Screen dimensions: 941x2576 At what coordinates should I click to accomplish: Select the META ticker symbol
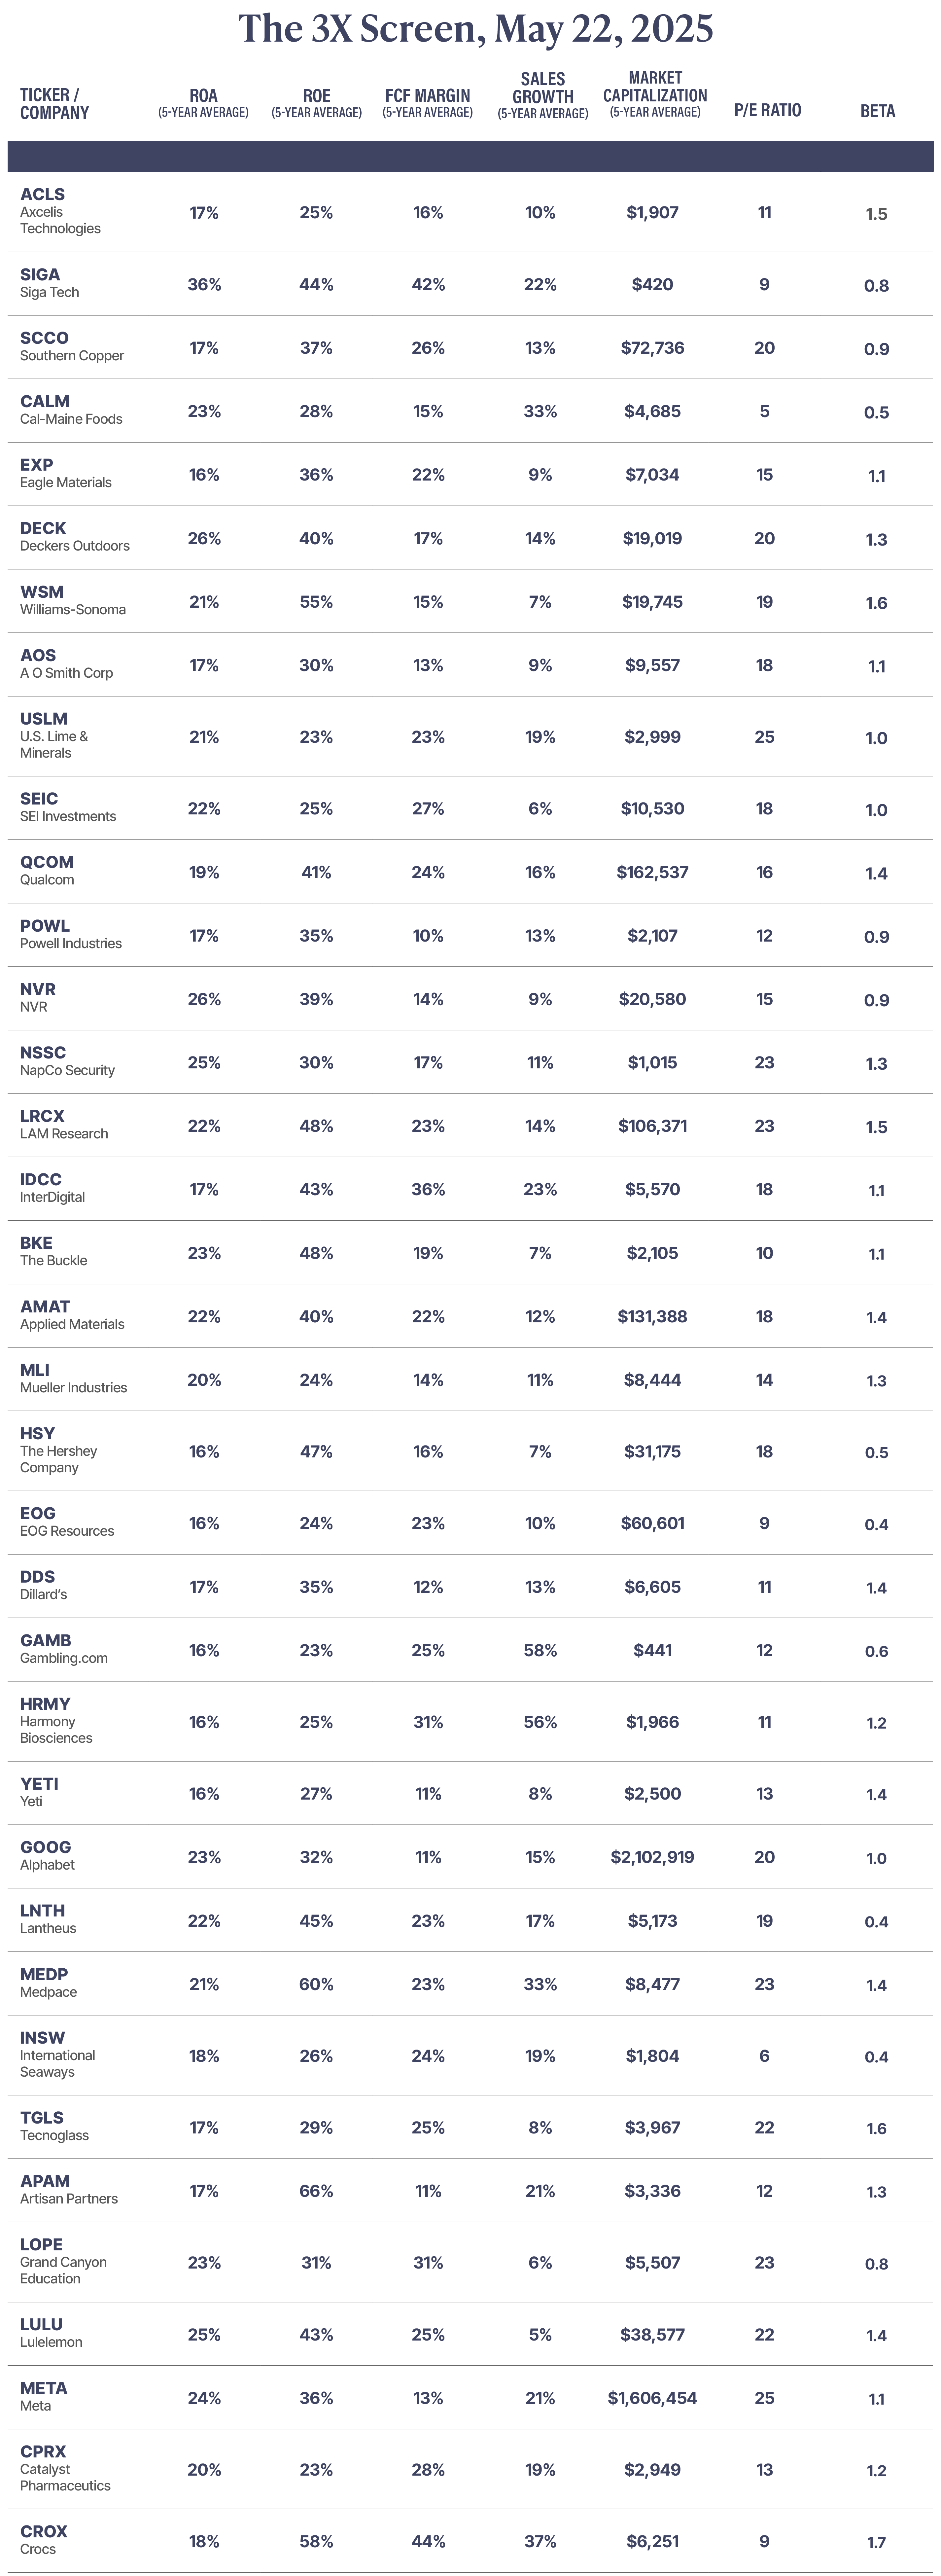coord(44,2388)
